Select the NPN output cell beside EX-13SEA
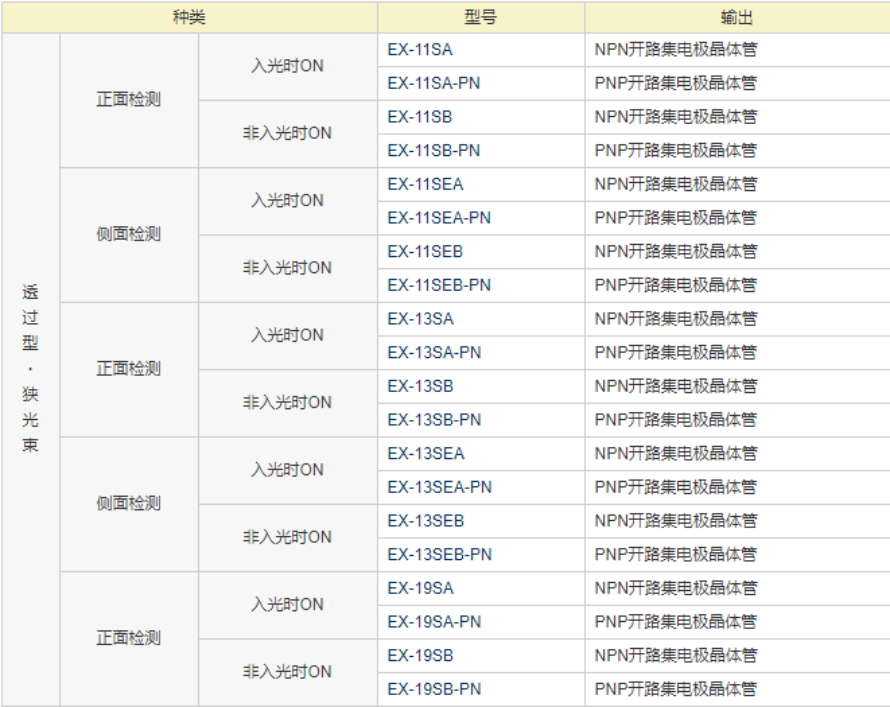 click(676, 454)
